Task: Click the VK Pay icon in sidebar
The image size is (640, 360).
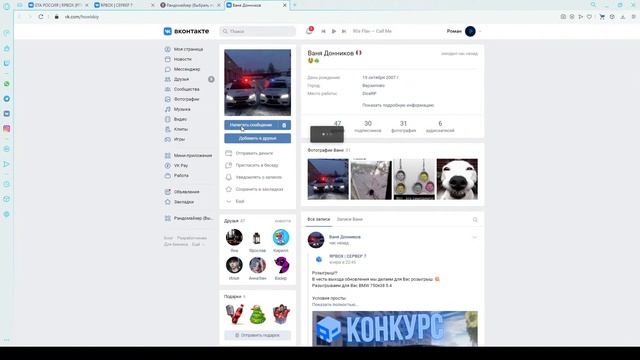Action: pos(167,166)
